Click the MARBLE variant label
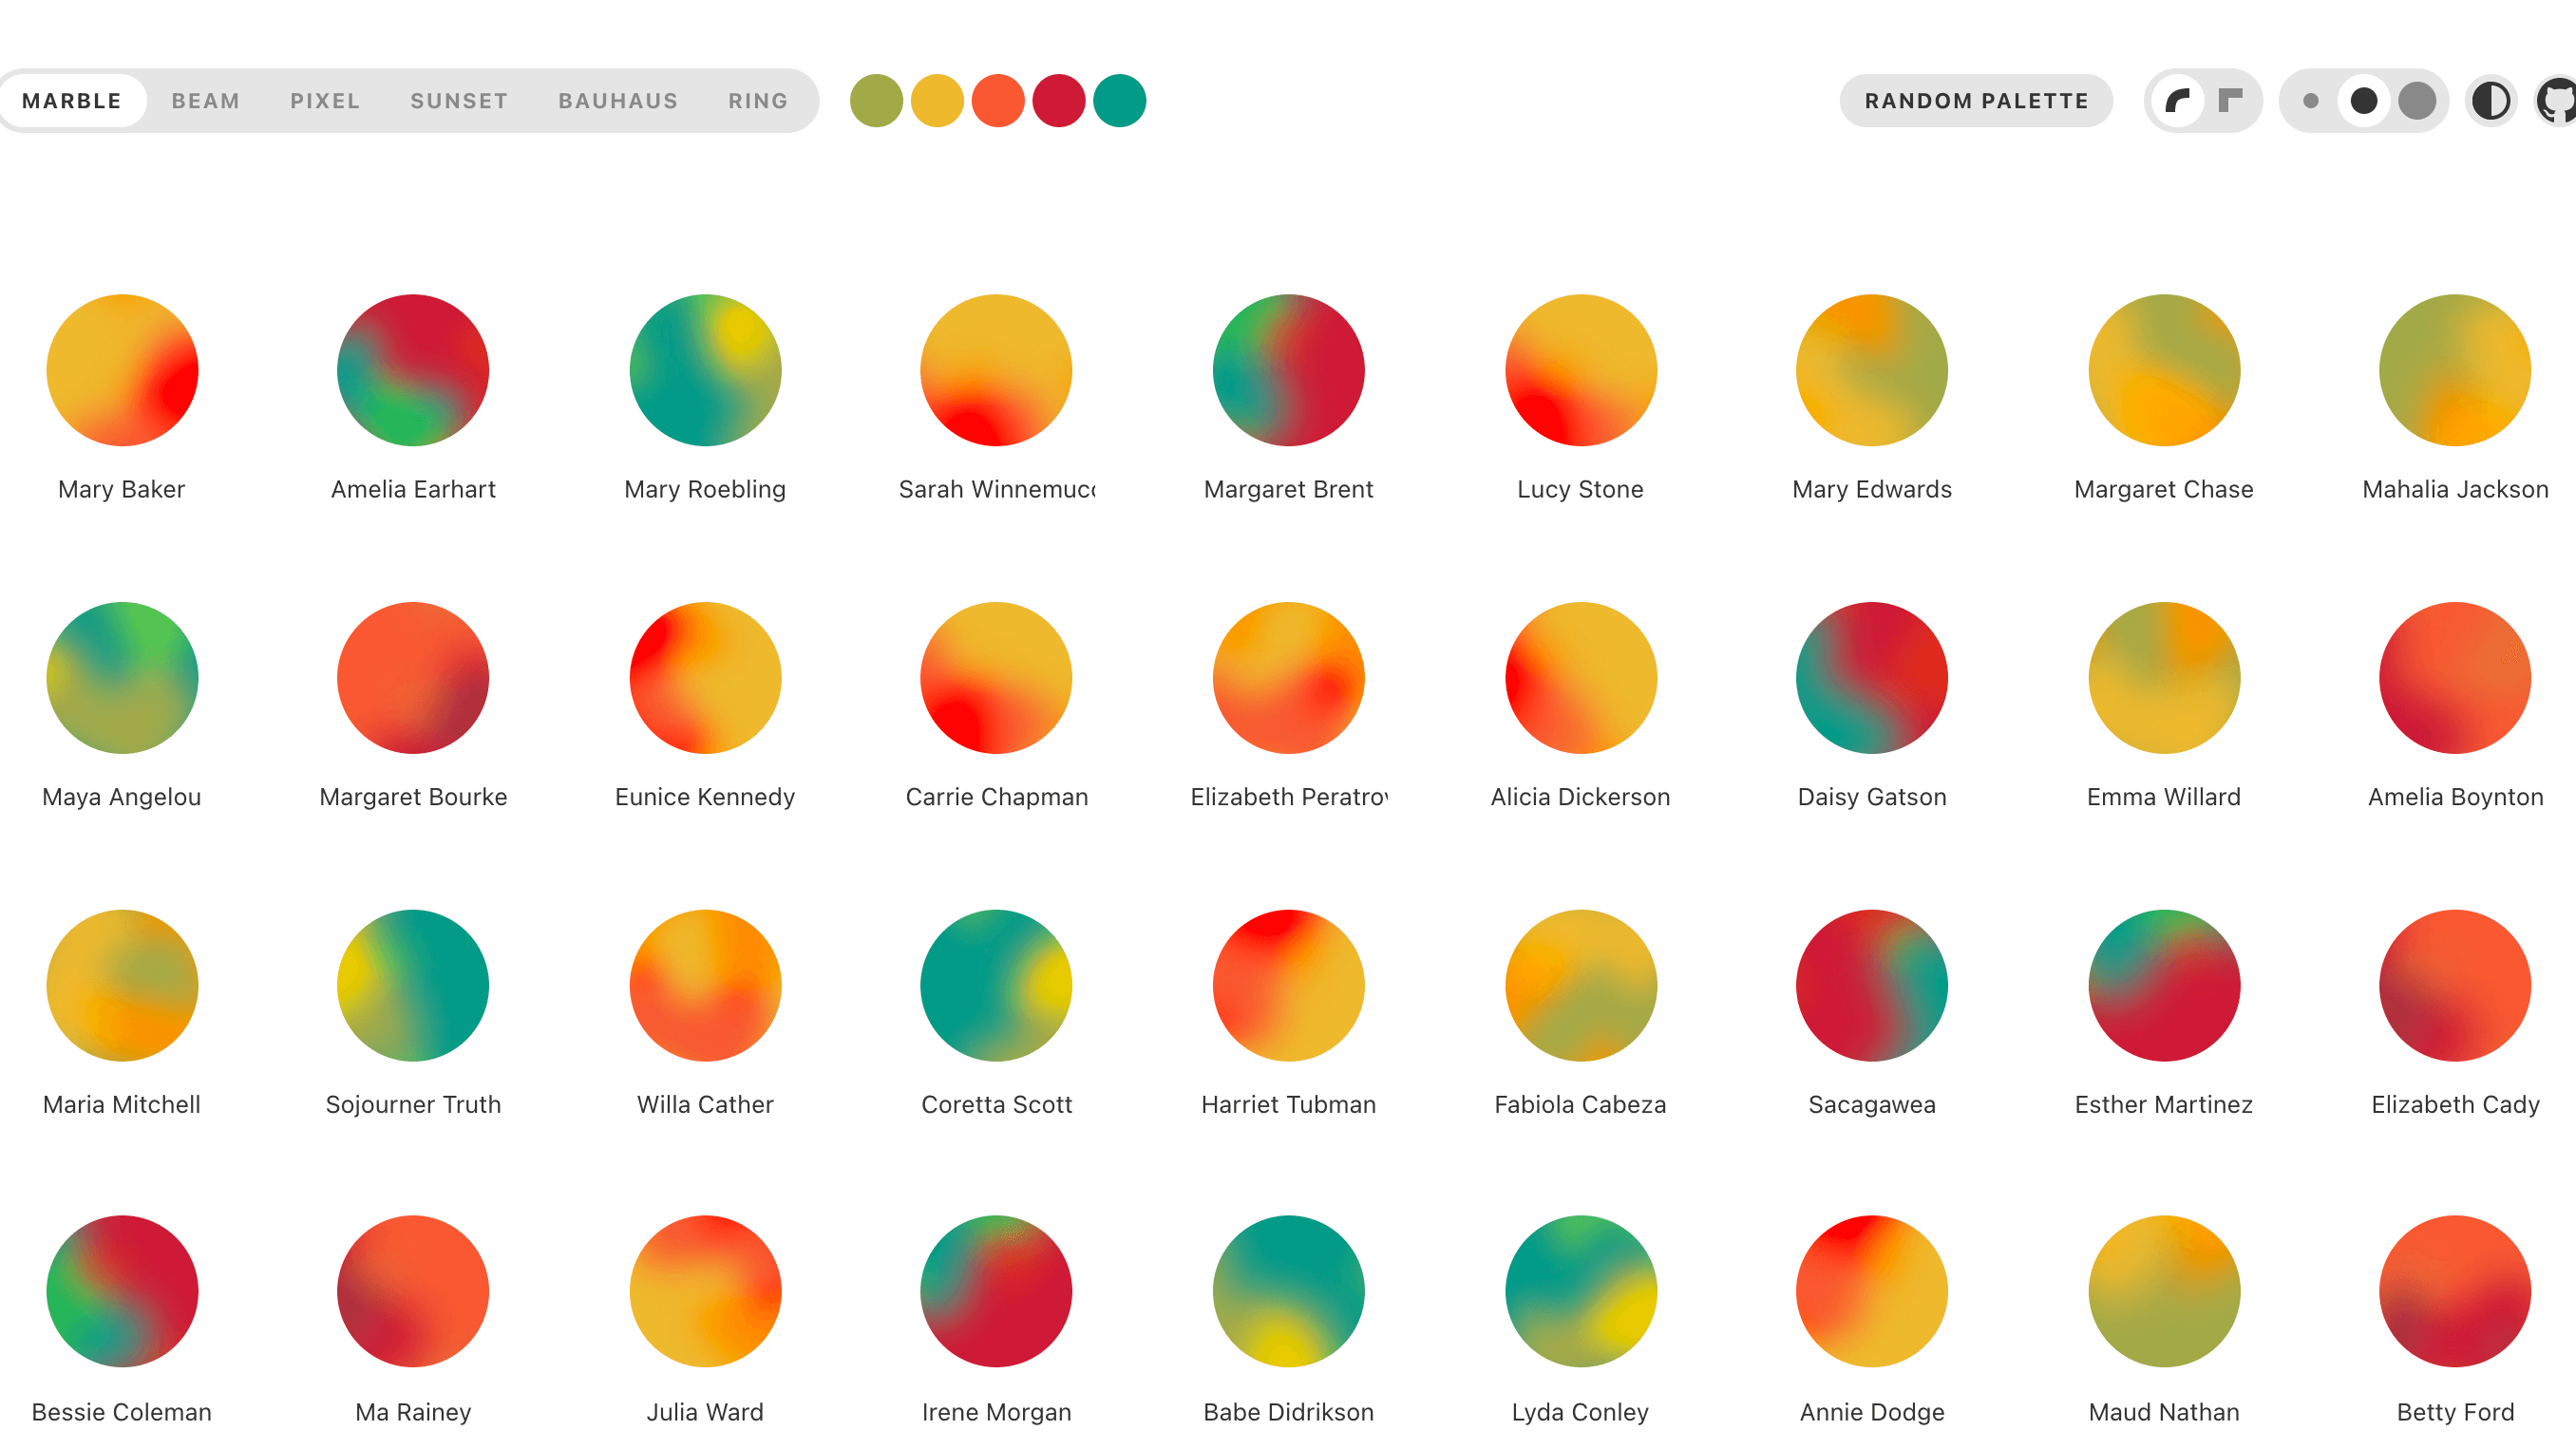The image size is (2576, 1449). [73, 100]
